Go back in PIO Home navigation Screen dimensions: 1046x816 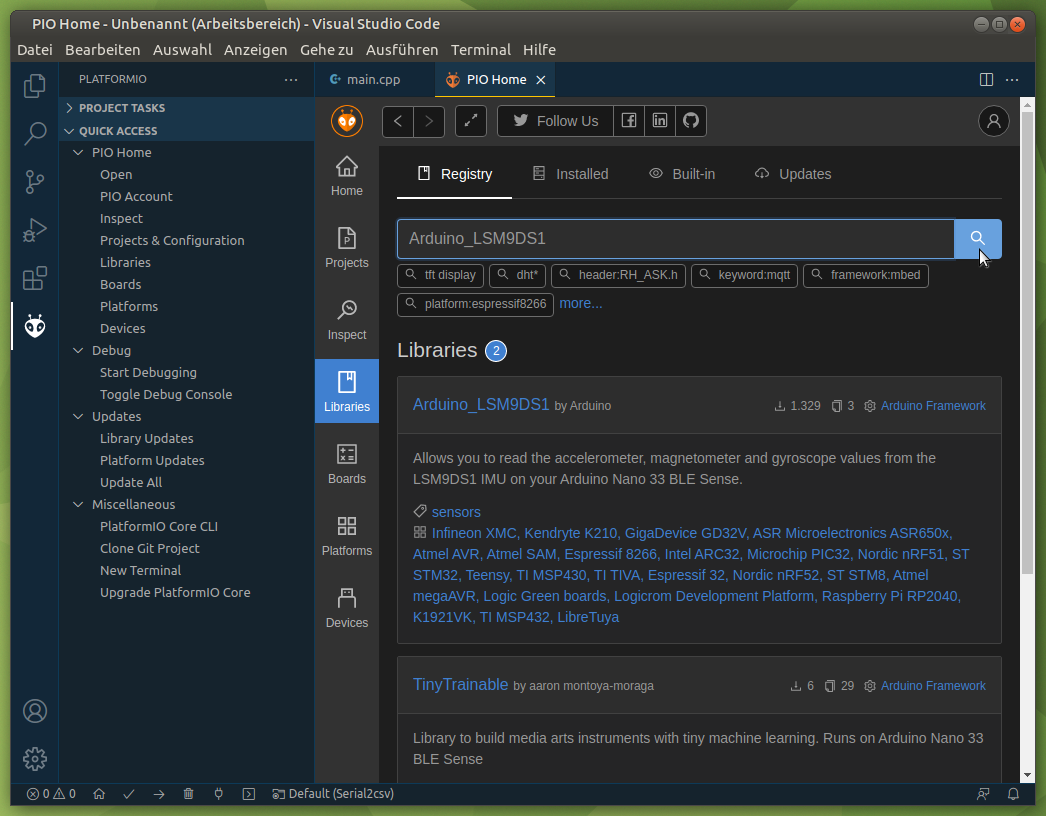(398, 121)
